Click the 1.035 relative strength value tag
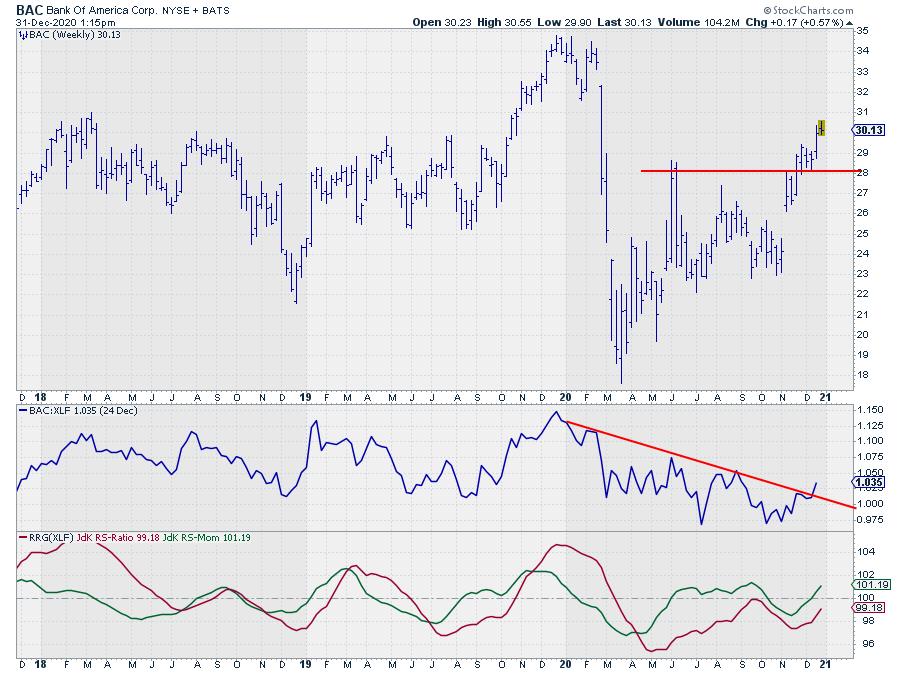 pyautogui.click(x=866, y=482)
